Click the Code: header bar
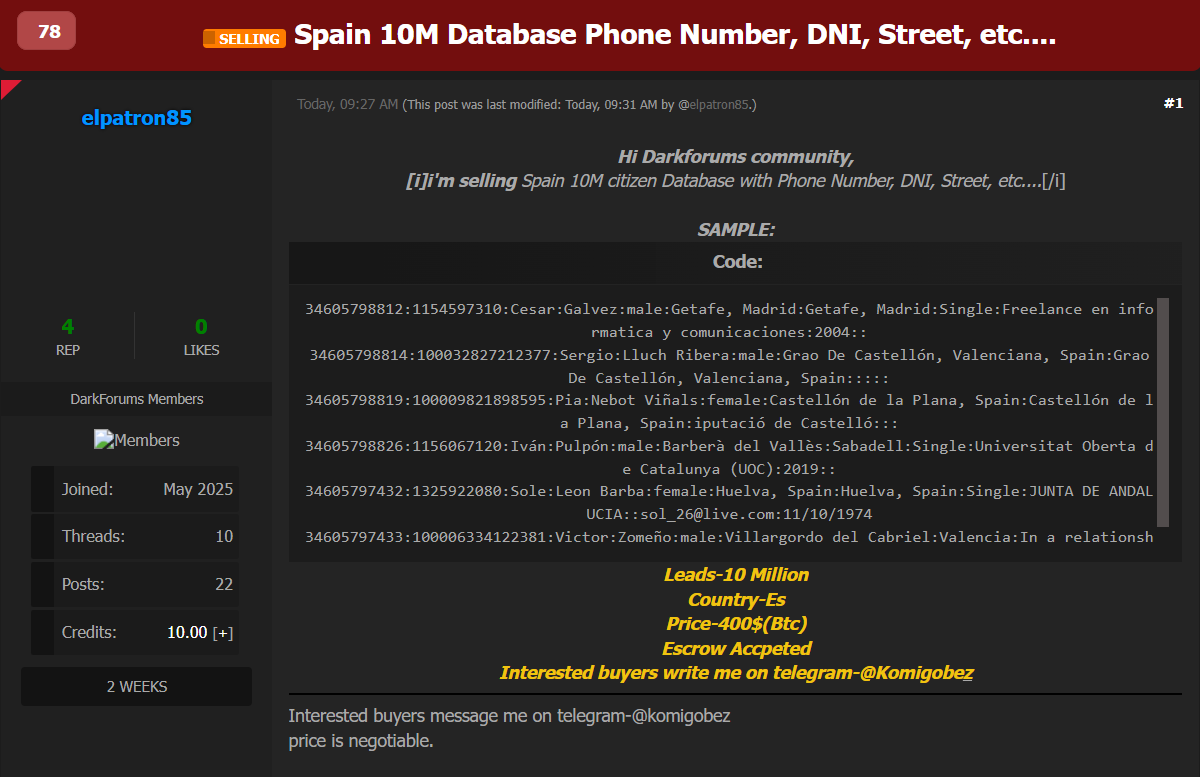The width and height of the screenshot is (1200, 777). pos(737,261)
